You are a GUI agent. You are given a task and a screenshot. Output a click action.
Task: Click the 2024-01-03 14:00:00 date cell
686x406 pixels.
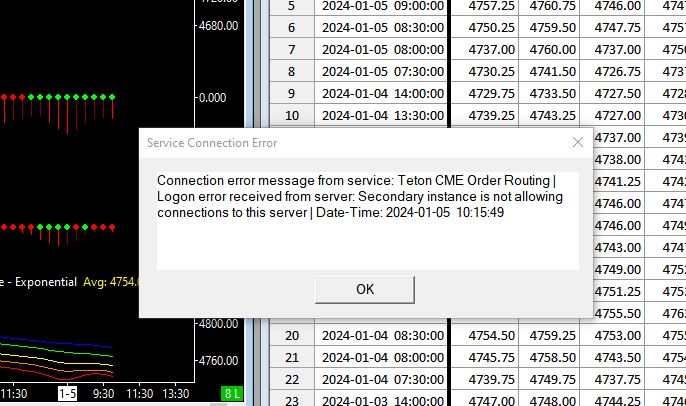click(382, 399)
